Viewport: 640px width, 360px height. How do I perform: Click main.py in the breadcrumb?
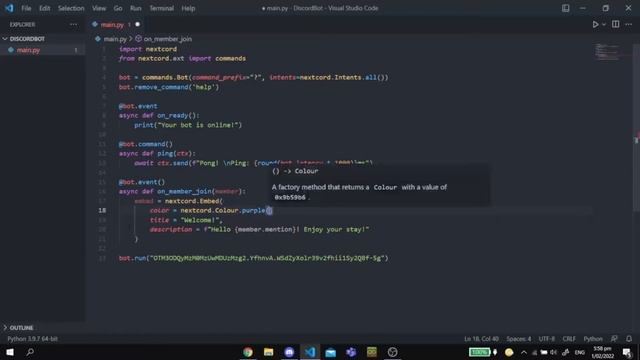[115, 39]
